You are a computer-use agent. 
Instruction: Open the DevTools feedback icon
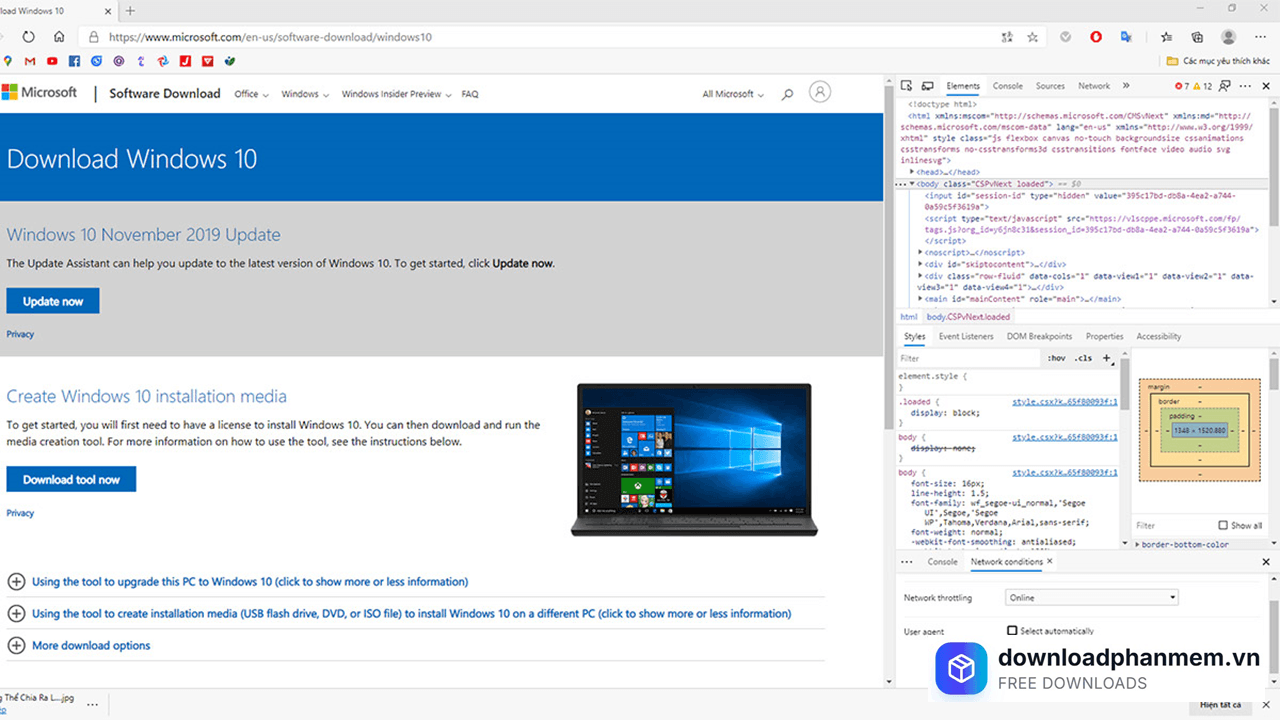(x=1225, y=87)
